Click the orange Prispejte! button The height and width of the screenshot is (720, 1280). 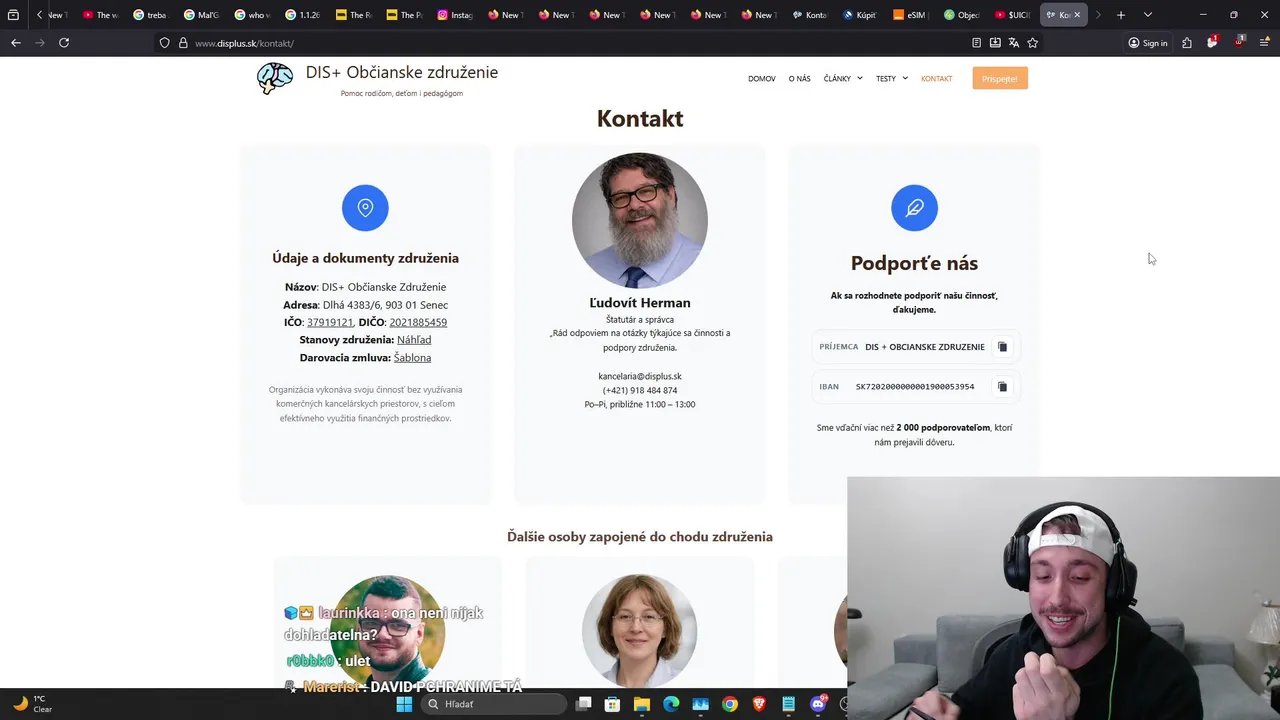pos(1000,79)
